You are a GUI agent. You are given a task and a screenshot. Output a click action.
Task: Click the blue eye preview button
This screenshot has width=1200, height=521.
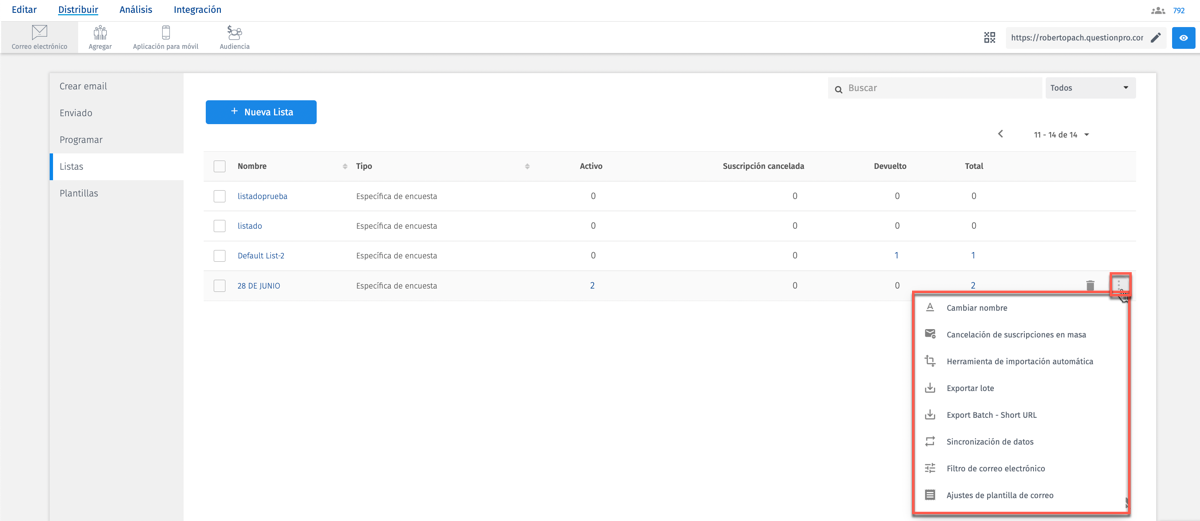pyautogui.click(x=1183, y=38)
